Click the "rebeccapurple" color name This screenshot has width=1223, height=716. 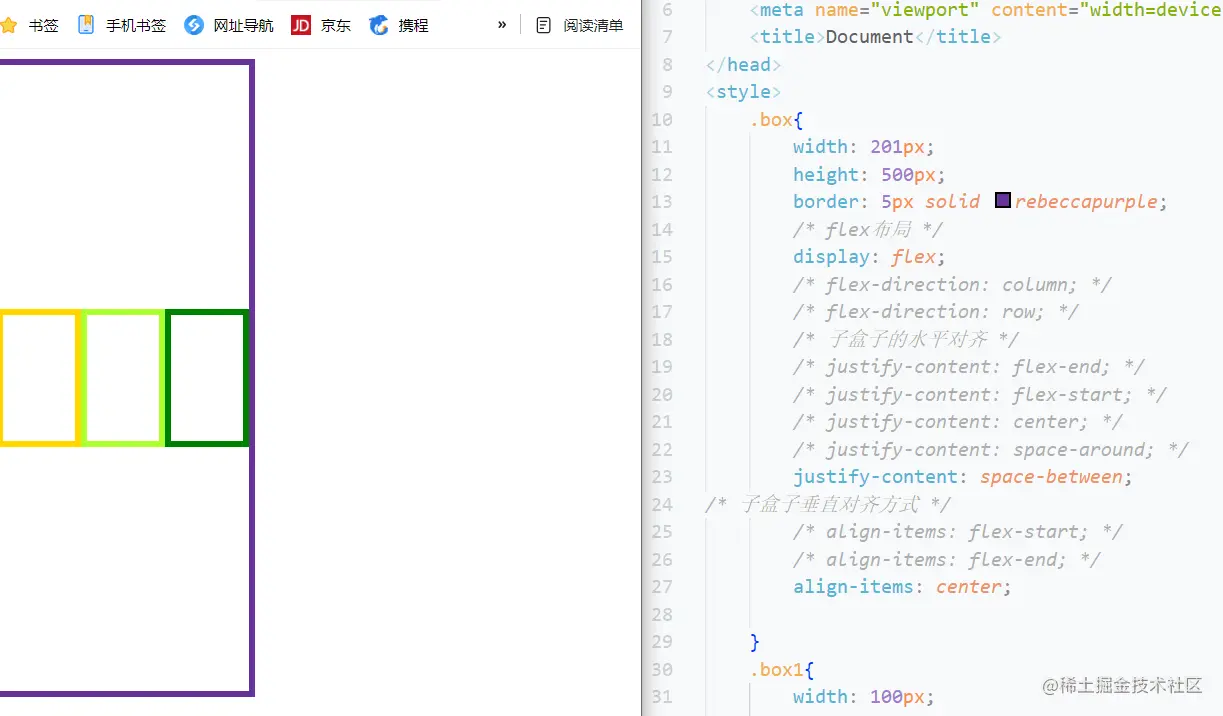(x=1086, y=202)
